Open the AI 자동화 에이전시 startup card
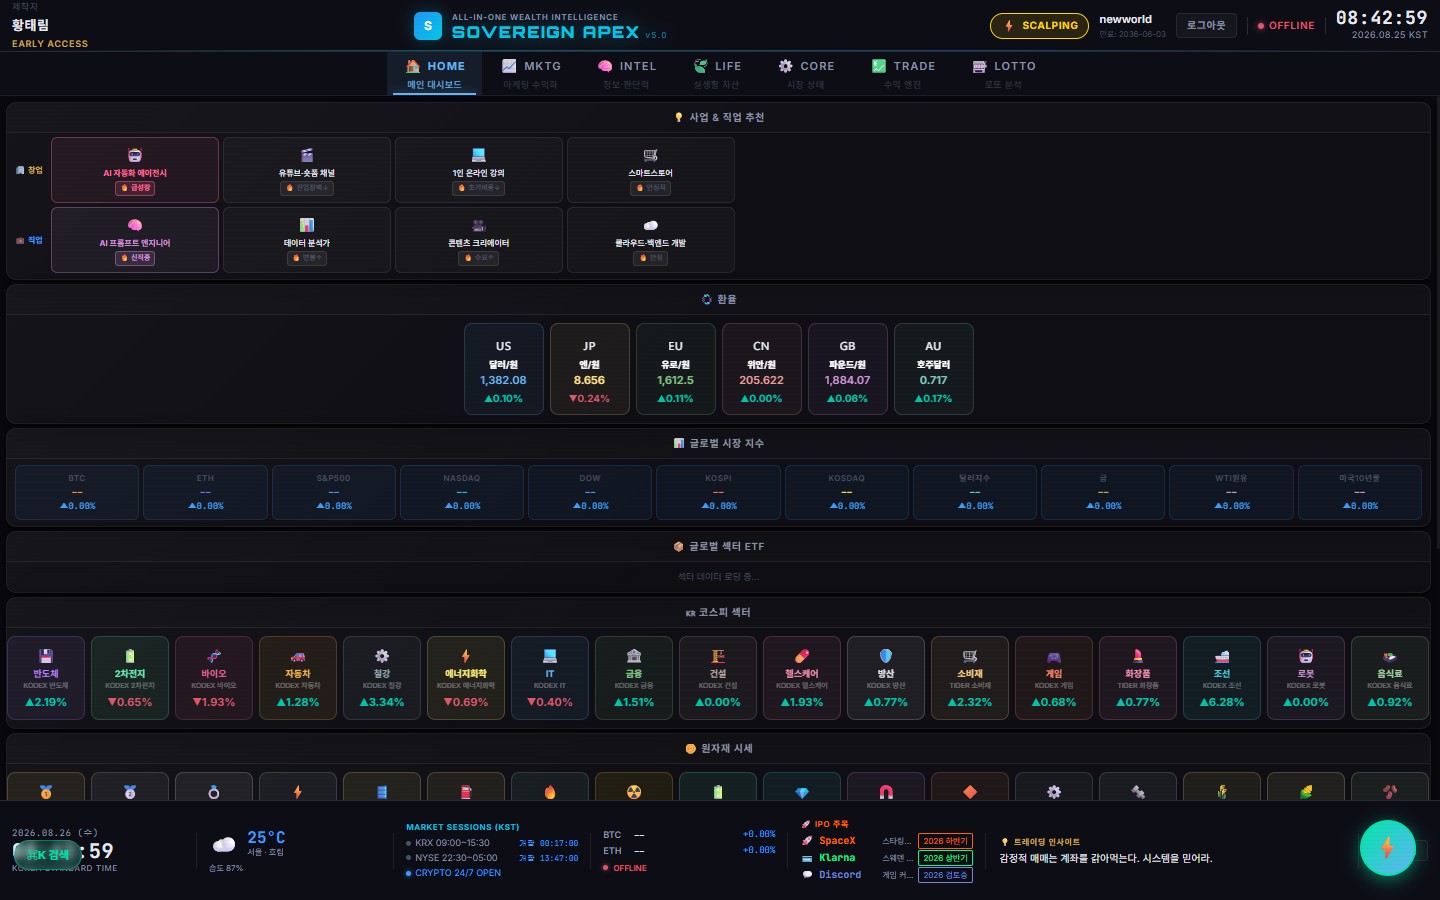 pos(135,170)
